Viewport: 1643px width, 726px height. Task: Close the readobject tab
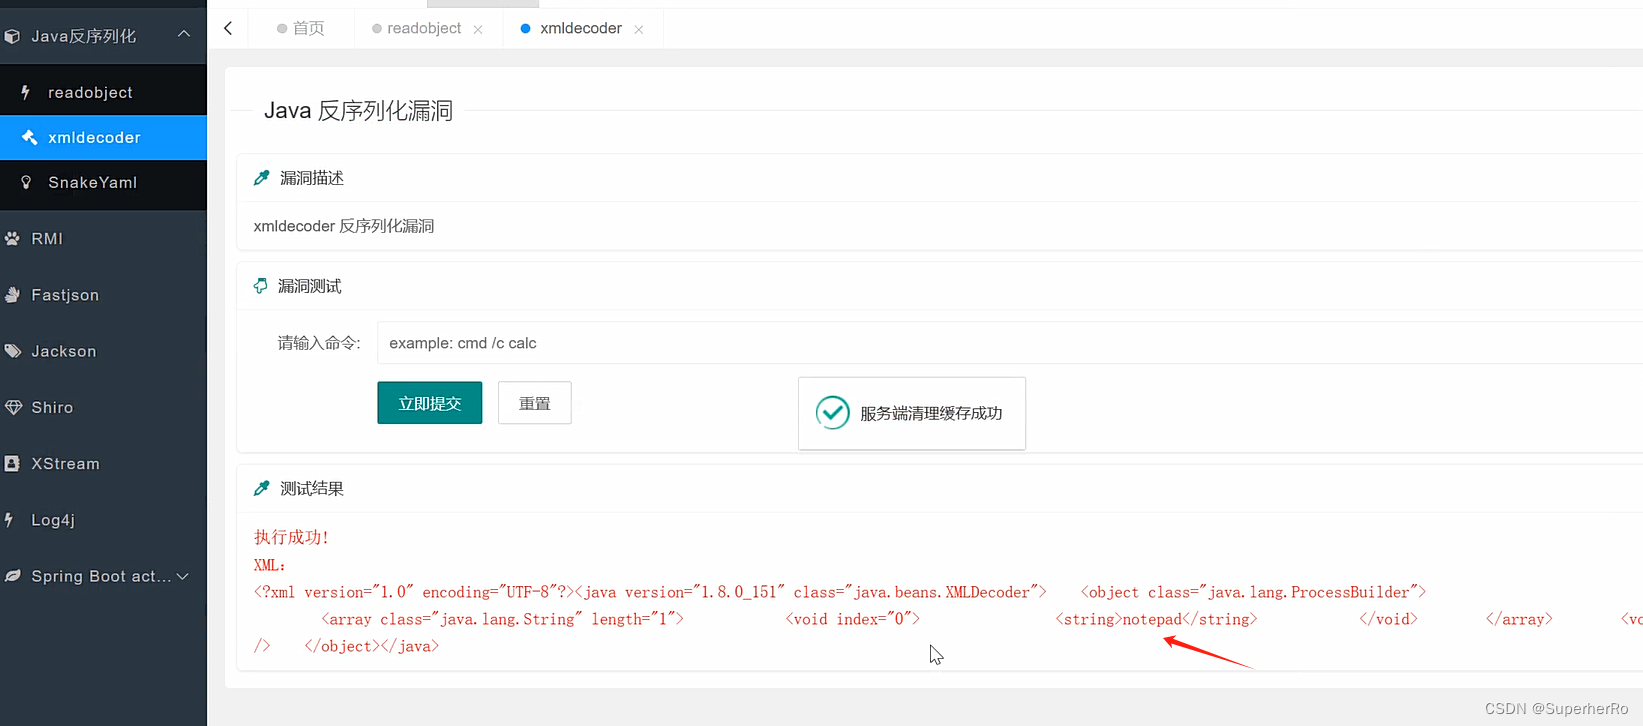(478, 29)
